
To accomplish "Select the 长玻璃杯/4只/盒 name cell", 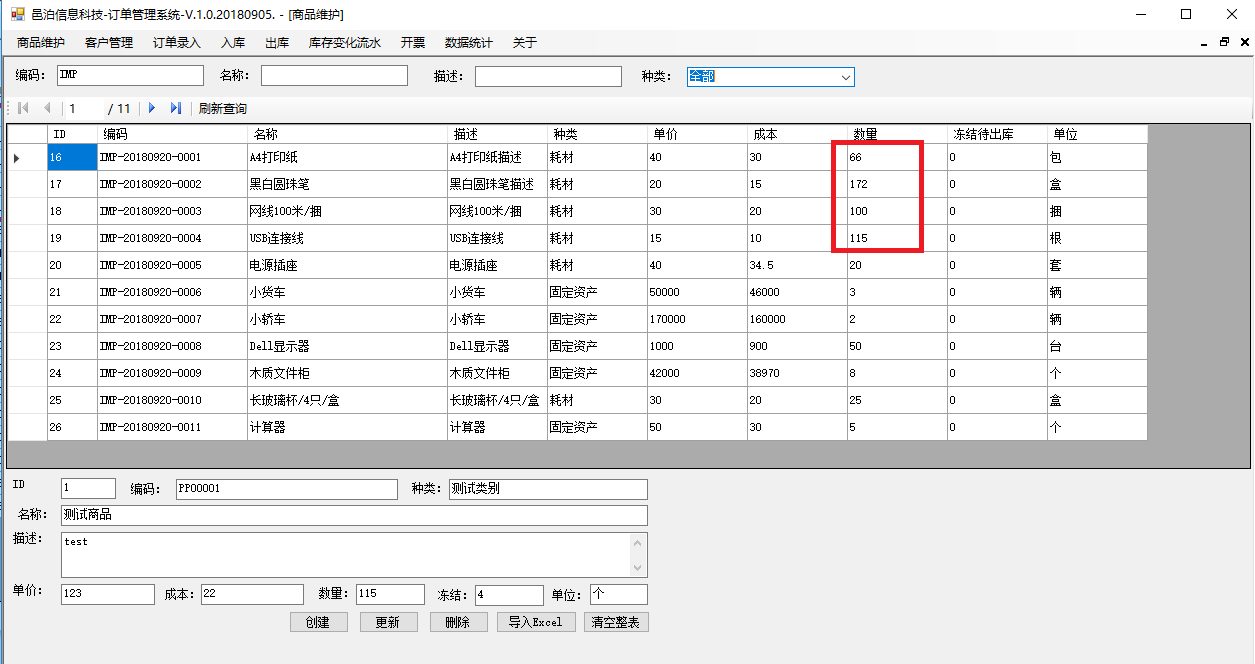I will [347, 400].
